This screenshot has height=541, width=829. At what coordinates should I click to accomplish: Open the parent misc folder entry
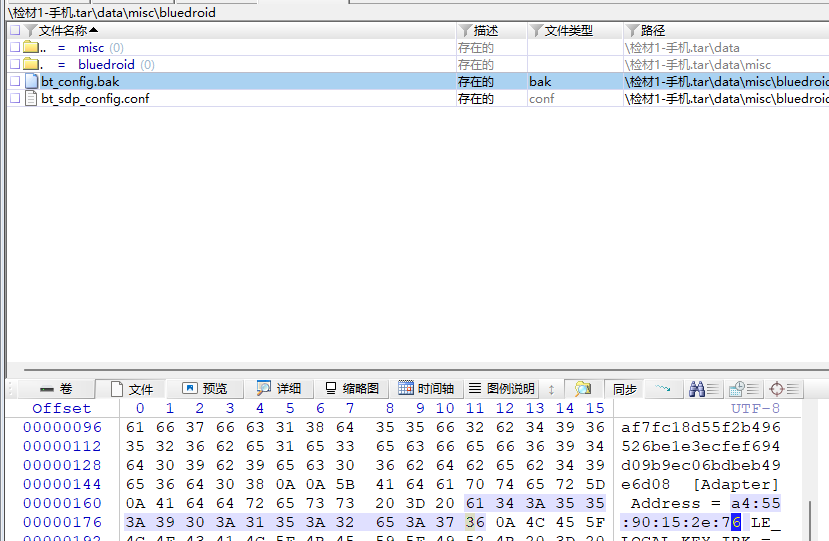[91, 48]
